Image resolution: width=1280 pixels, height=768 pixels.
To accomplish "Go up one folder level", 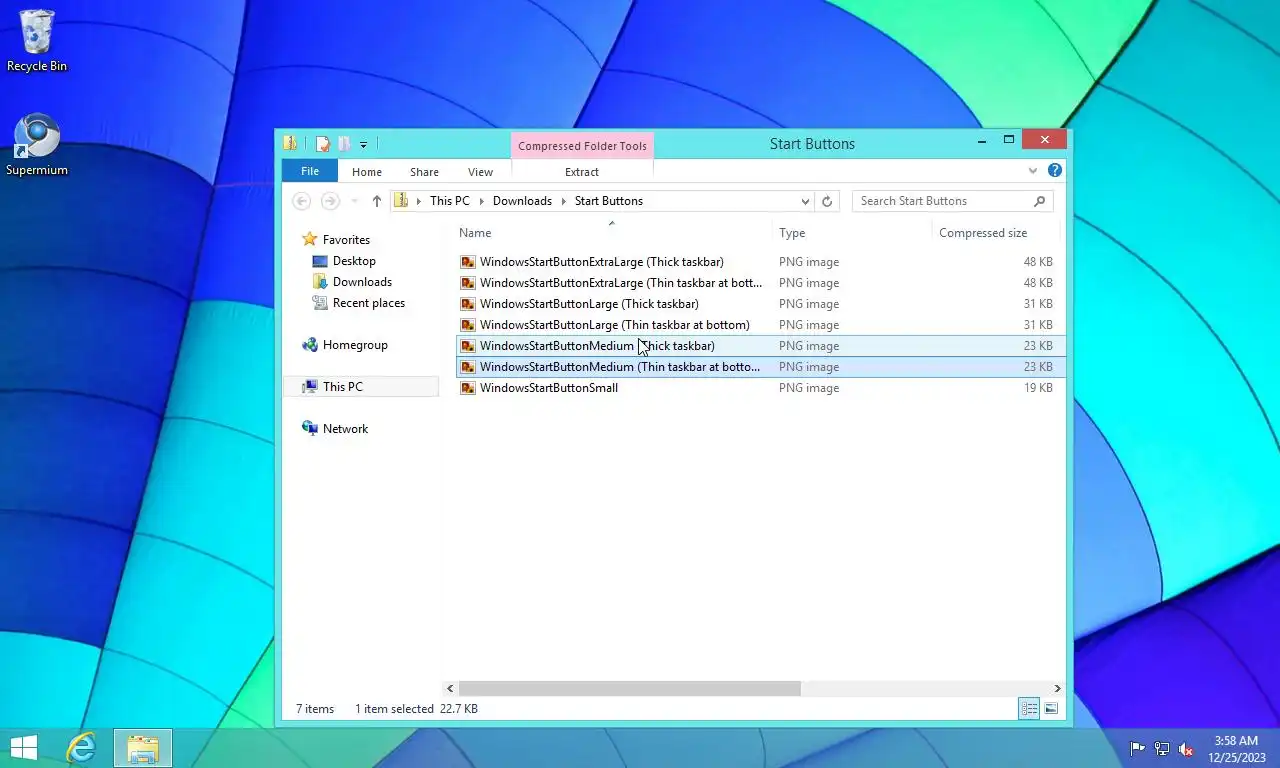I will coord(376,201).
